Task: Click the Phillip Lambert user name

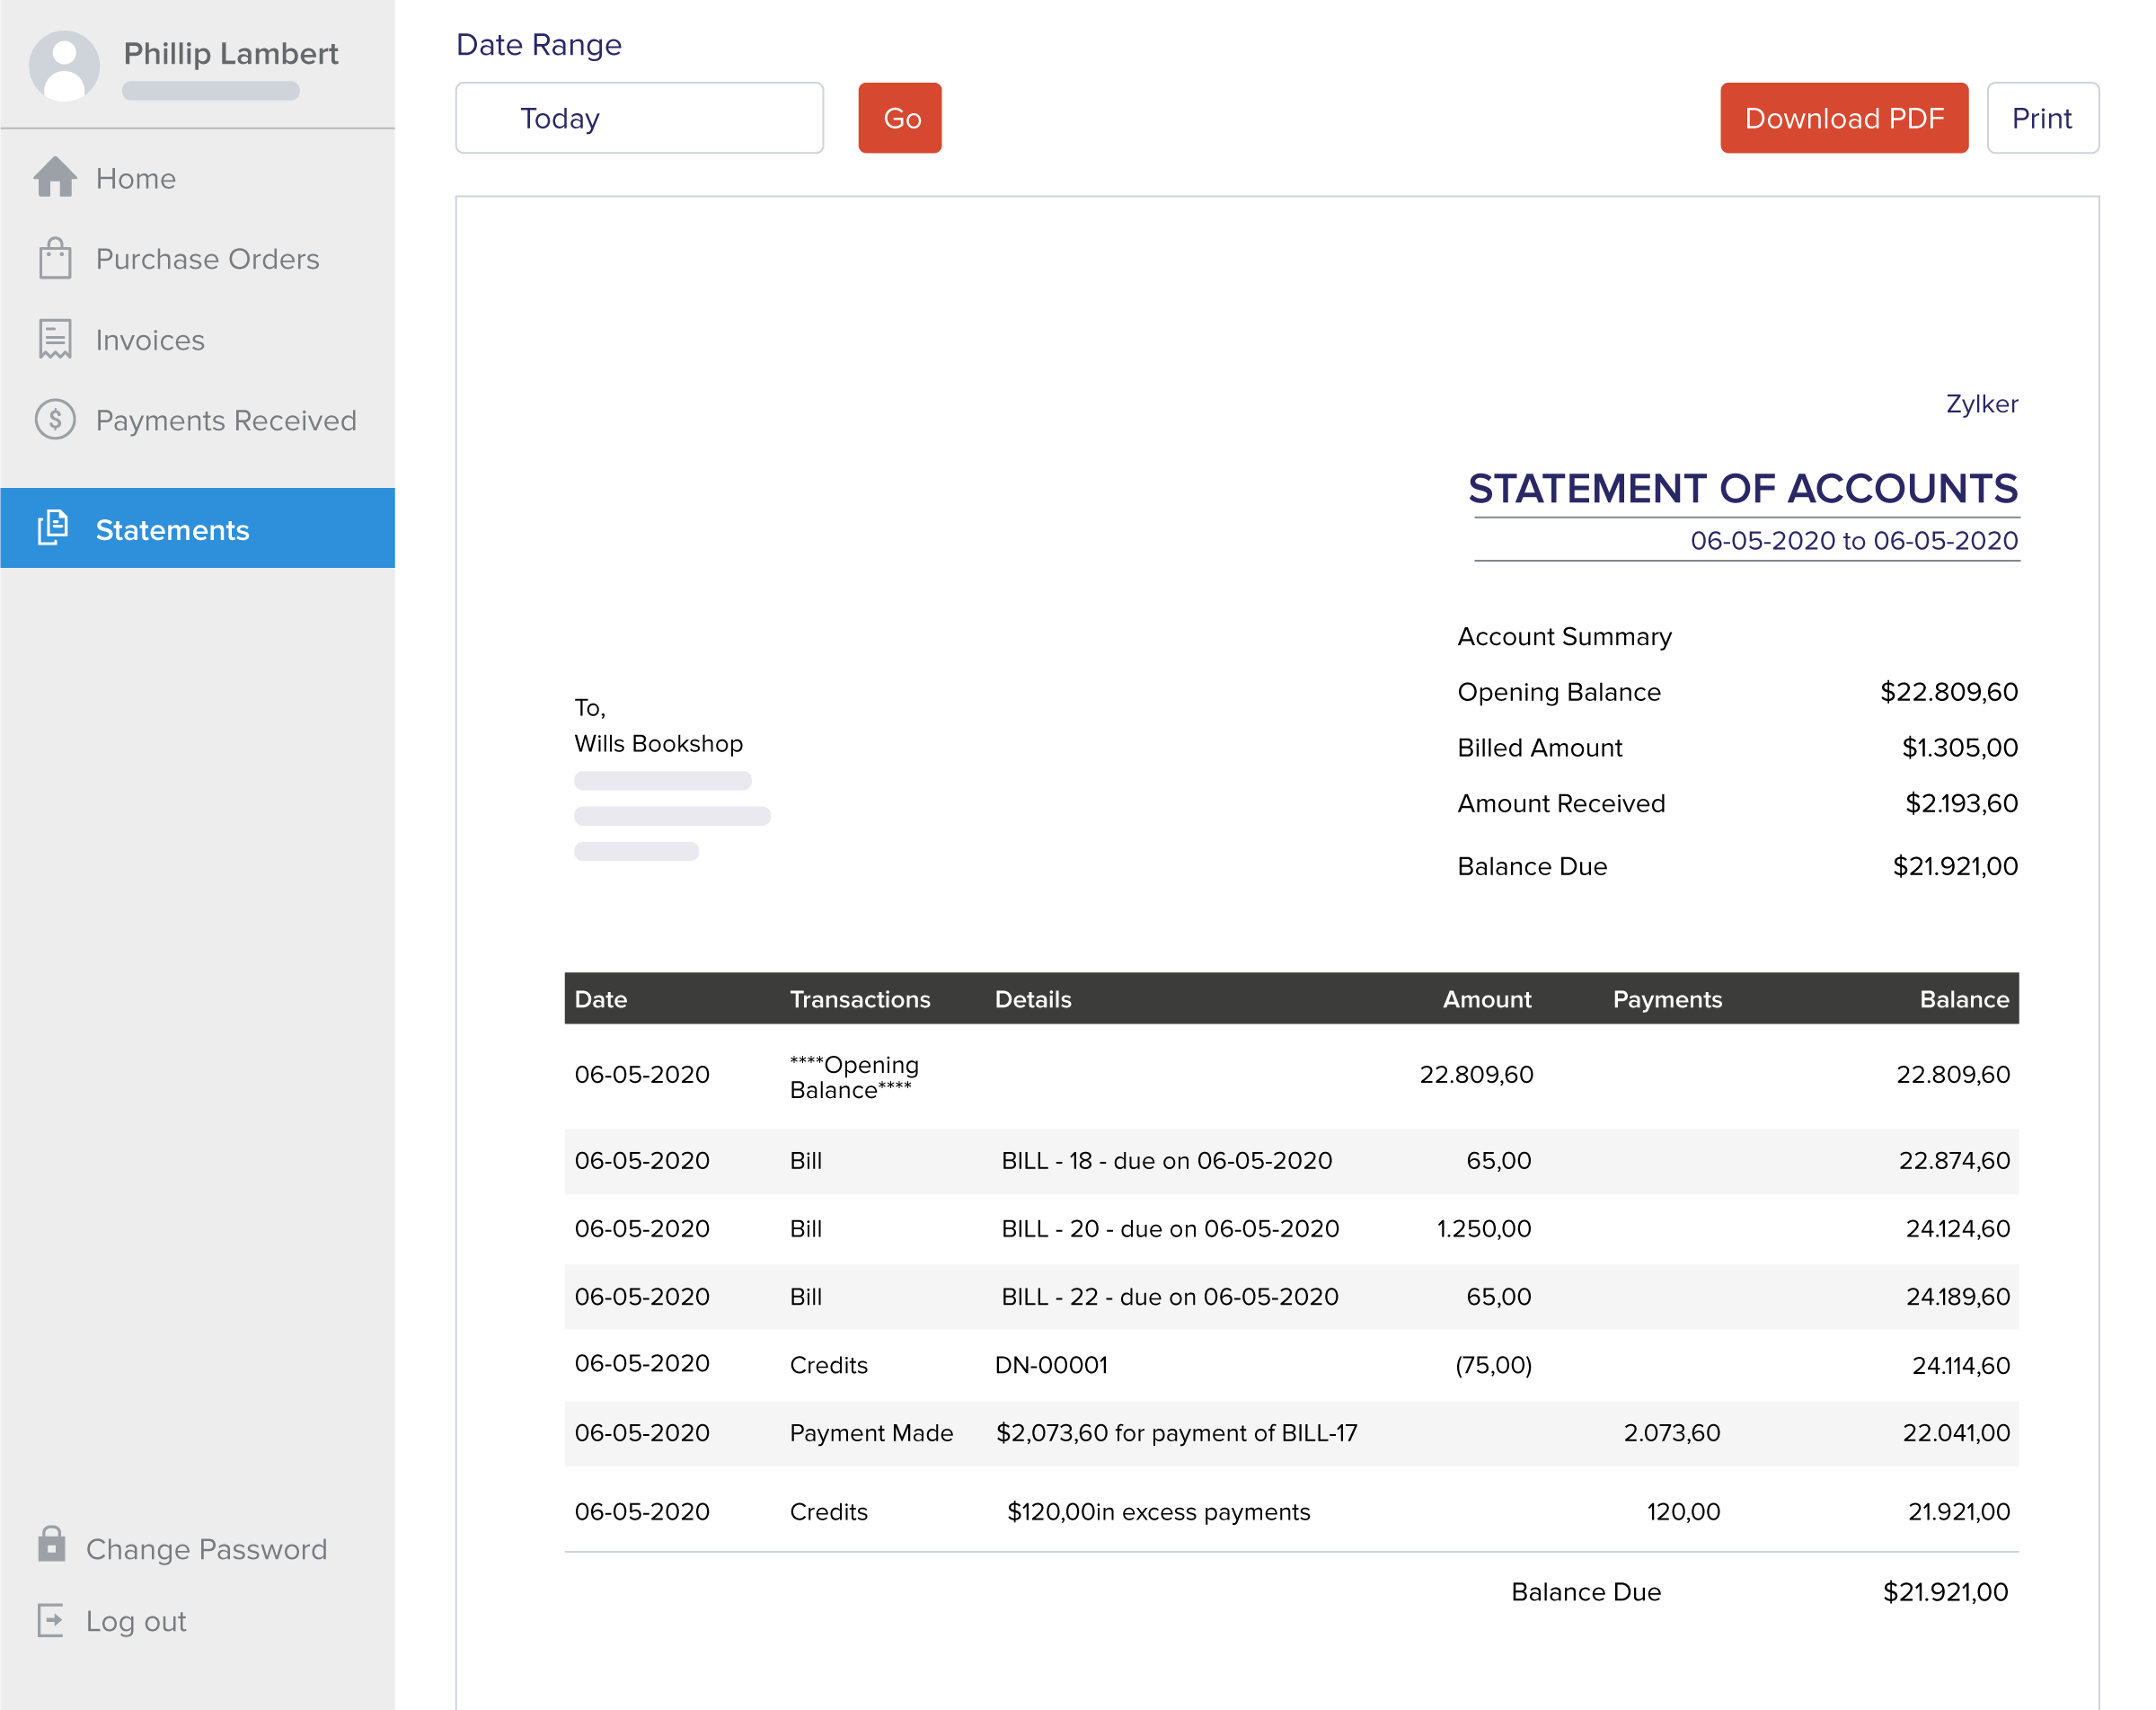Action: [230, 54]
